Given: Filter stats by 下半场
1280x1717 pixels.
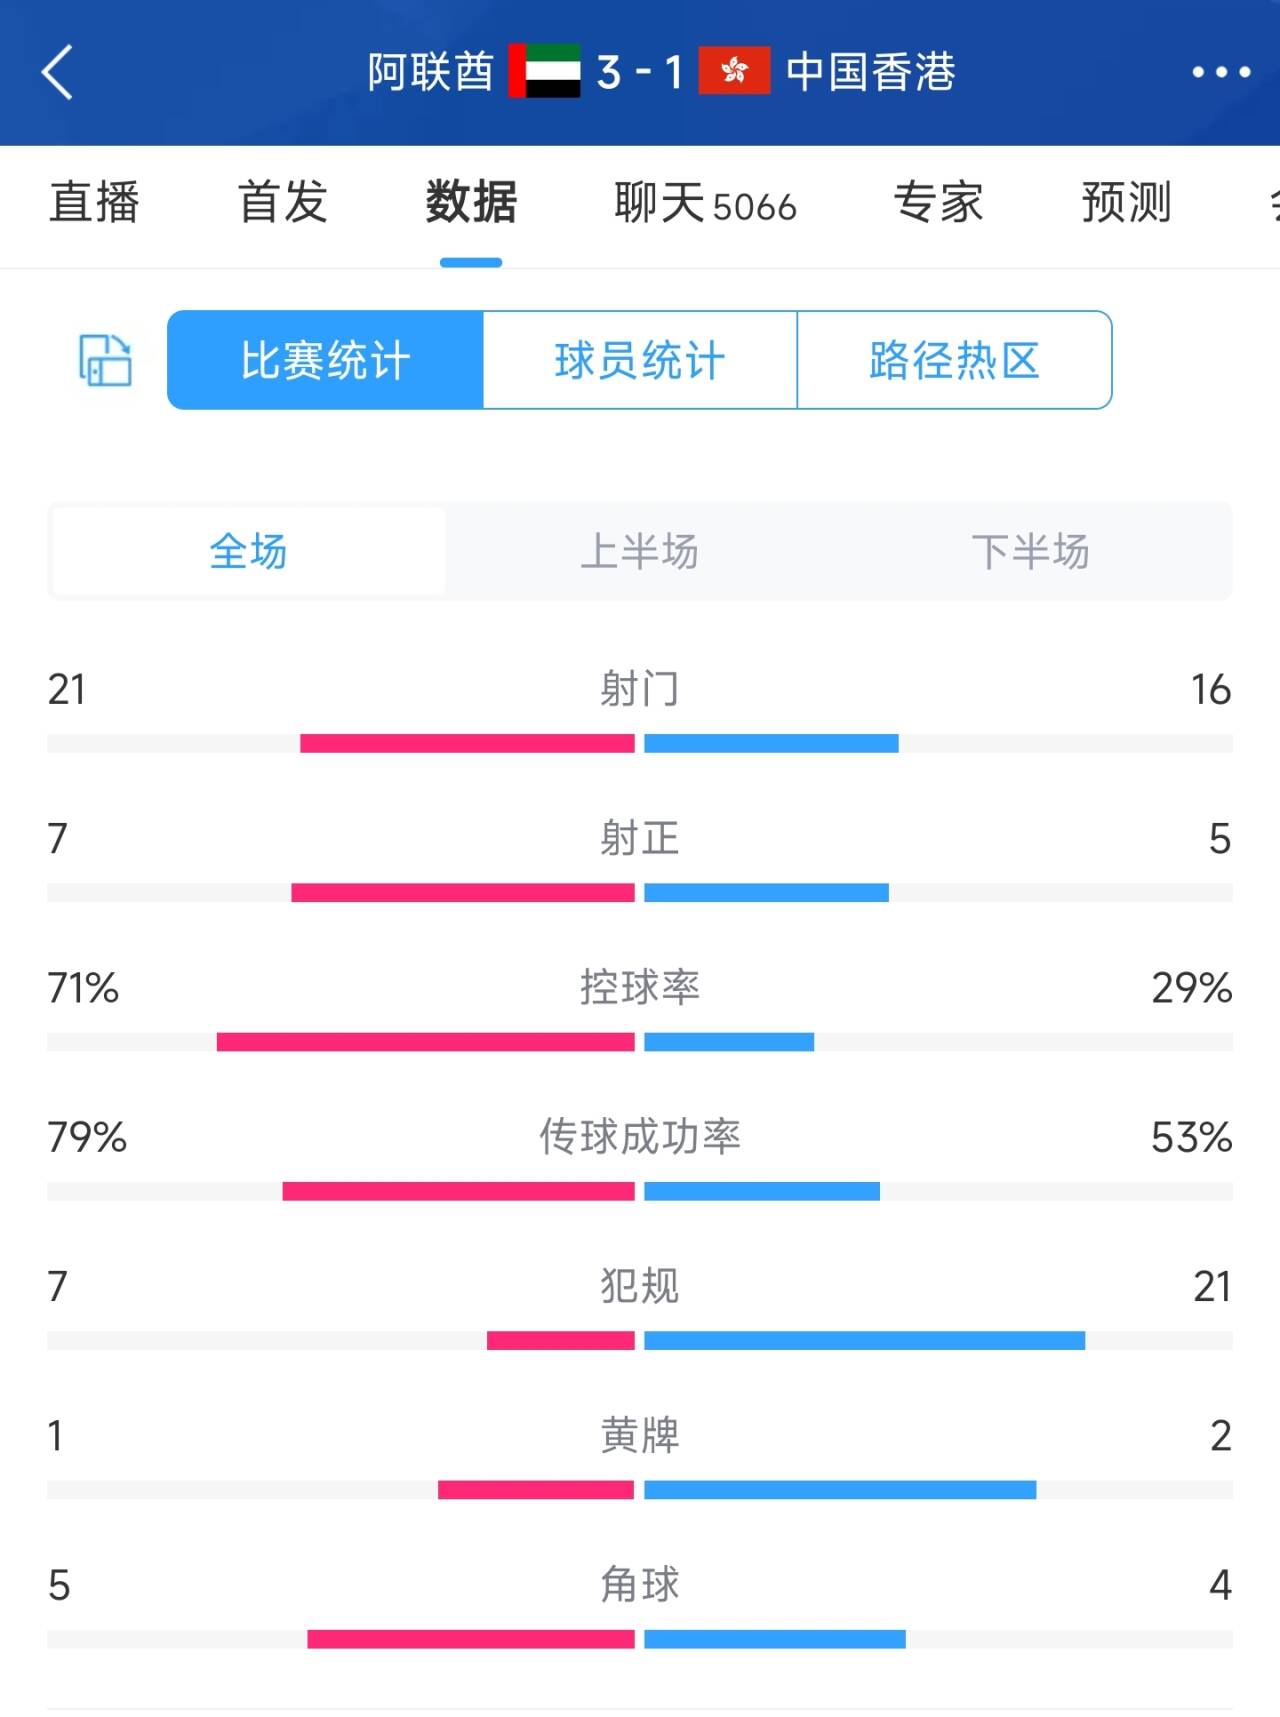Looking at the screenshot, I should pyautogui.click(x=1030, y=551).
